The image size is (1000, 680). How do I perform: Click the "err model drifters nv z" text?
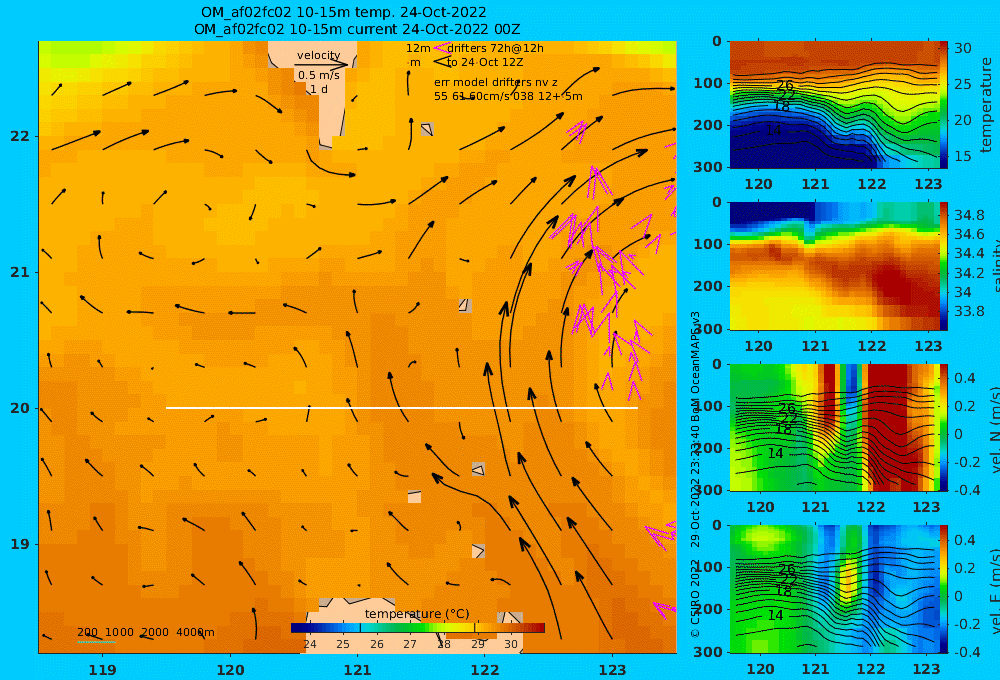point(496,82)
